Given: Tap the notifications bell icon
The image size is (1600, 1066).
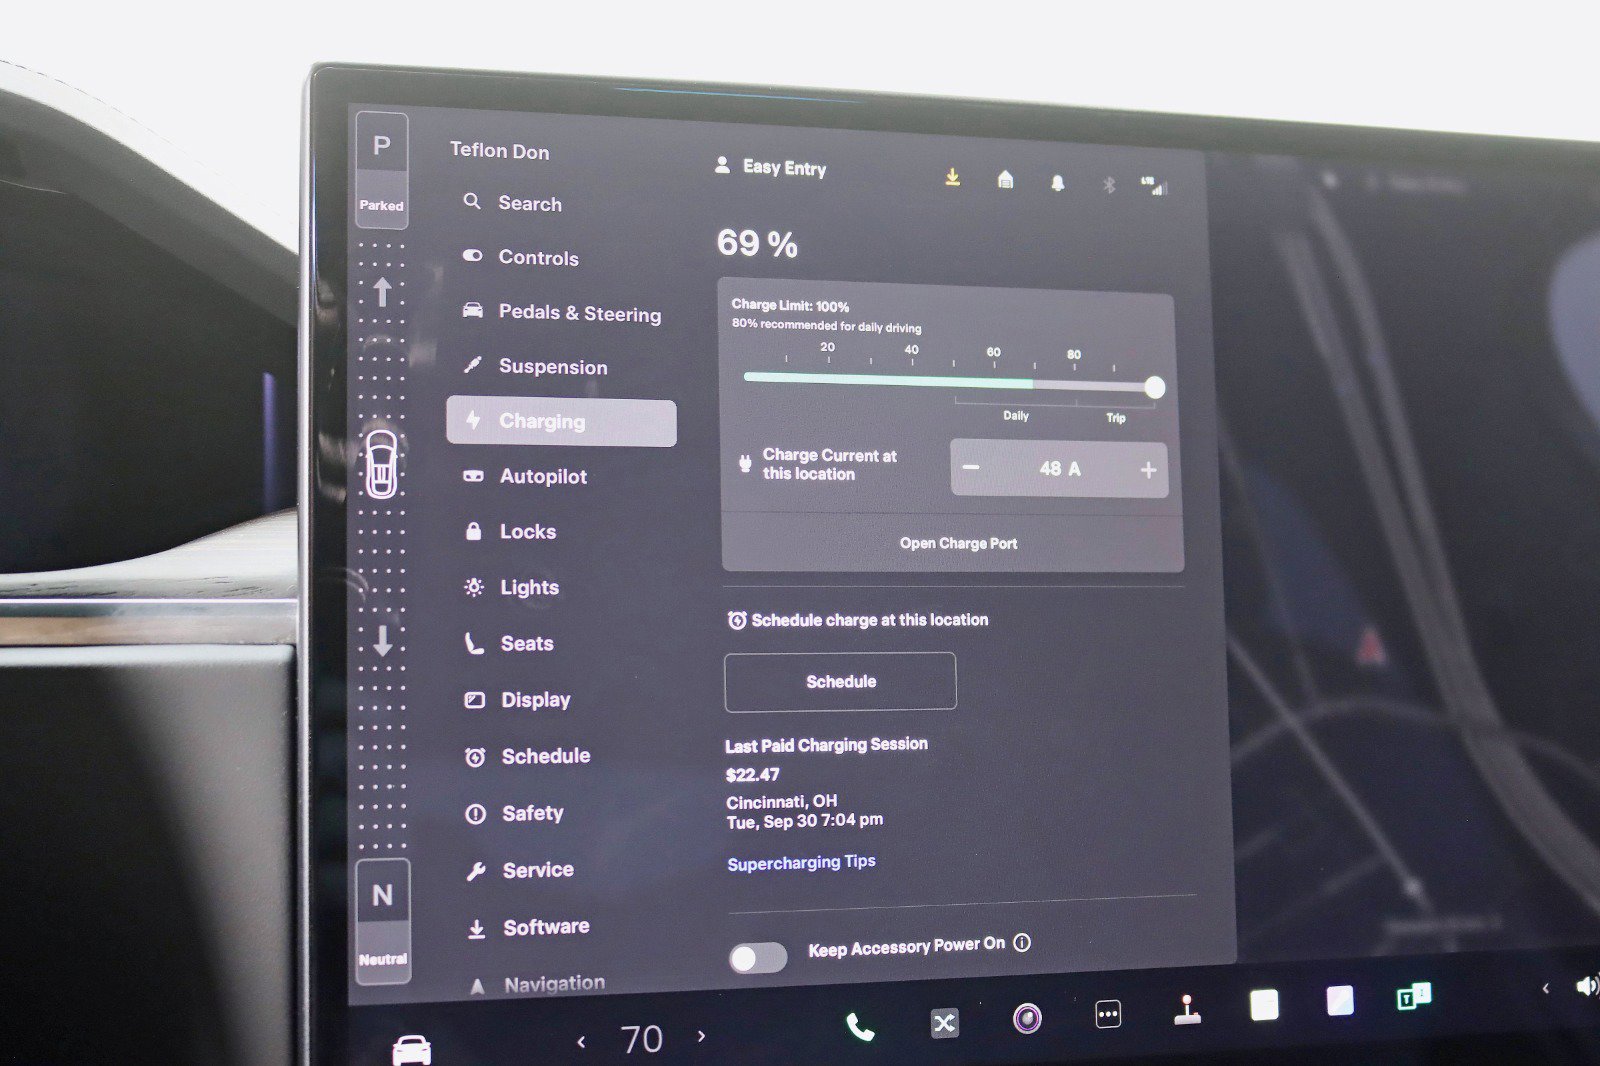Looking at the screenshot, I should [x=1056, y=182].
